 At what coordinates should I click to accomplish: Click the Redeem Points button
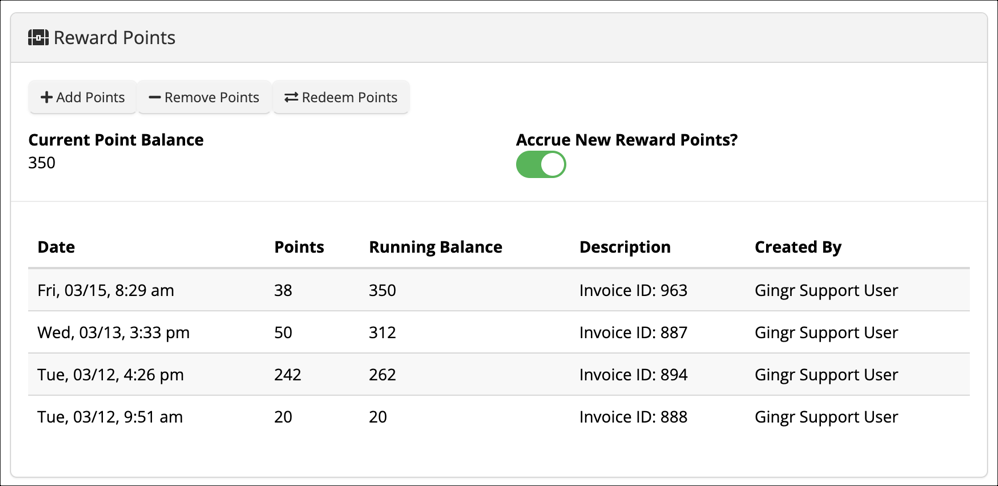click(341, 97)
